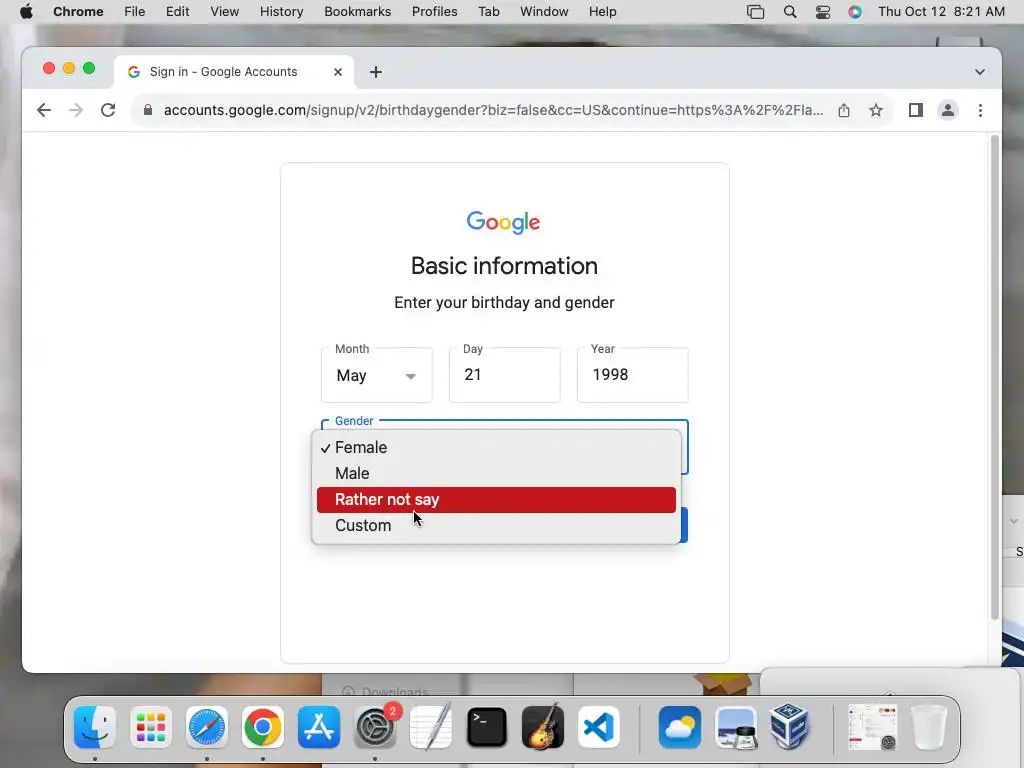Screen dimensions: 1024x768
Task: Open Finder from the Dock
Action: pos(95,727)
